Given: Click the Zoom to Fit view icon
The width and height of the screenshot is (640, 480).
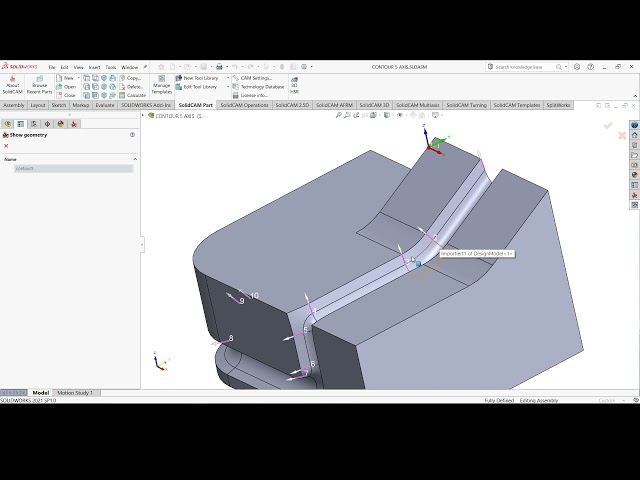Looking at the screenshot, I should (338, 116).
